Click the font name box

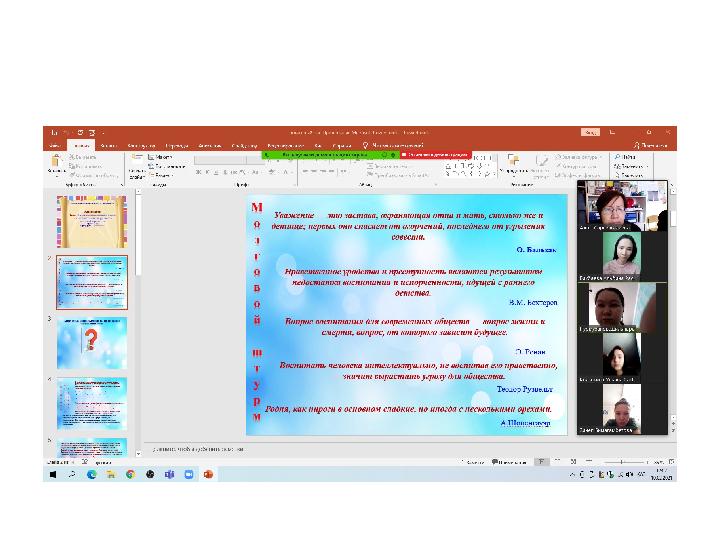point(220,160)
